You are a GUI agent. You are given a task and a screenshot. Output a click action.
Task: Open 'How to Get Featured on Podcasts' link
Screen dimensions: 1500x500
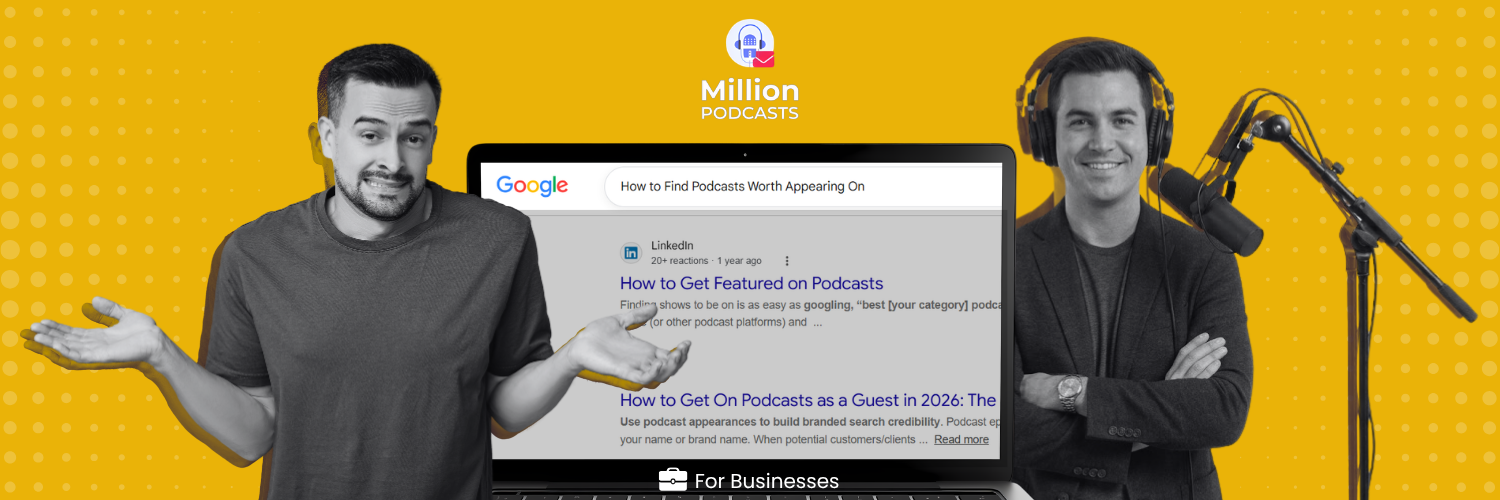tap(752, 283)
